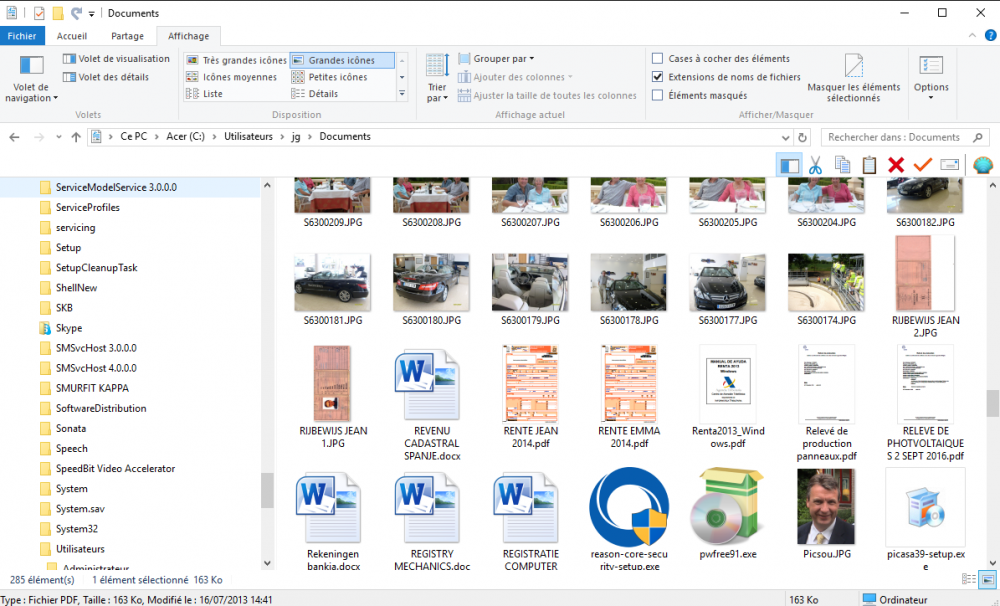Select the 'Détails' layout view
Screen dimensions: 1000x606
(x=322, y=94)
